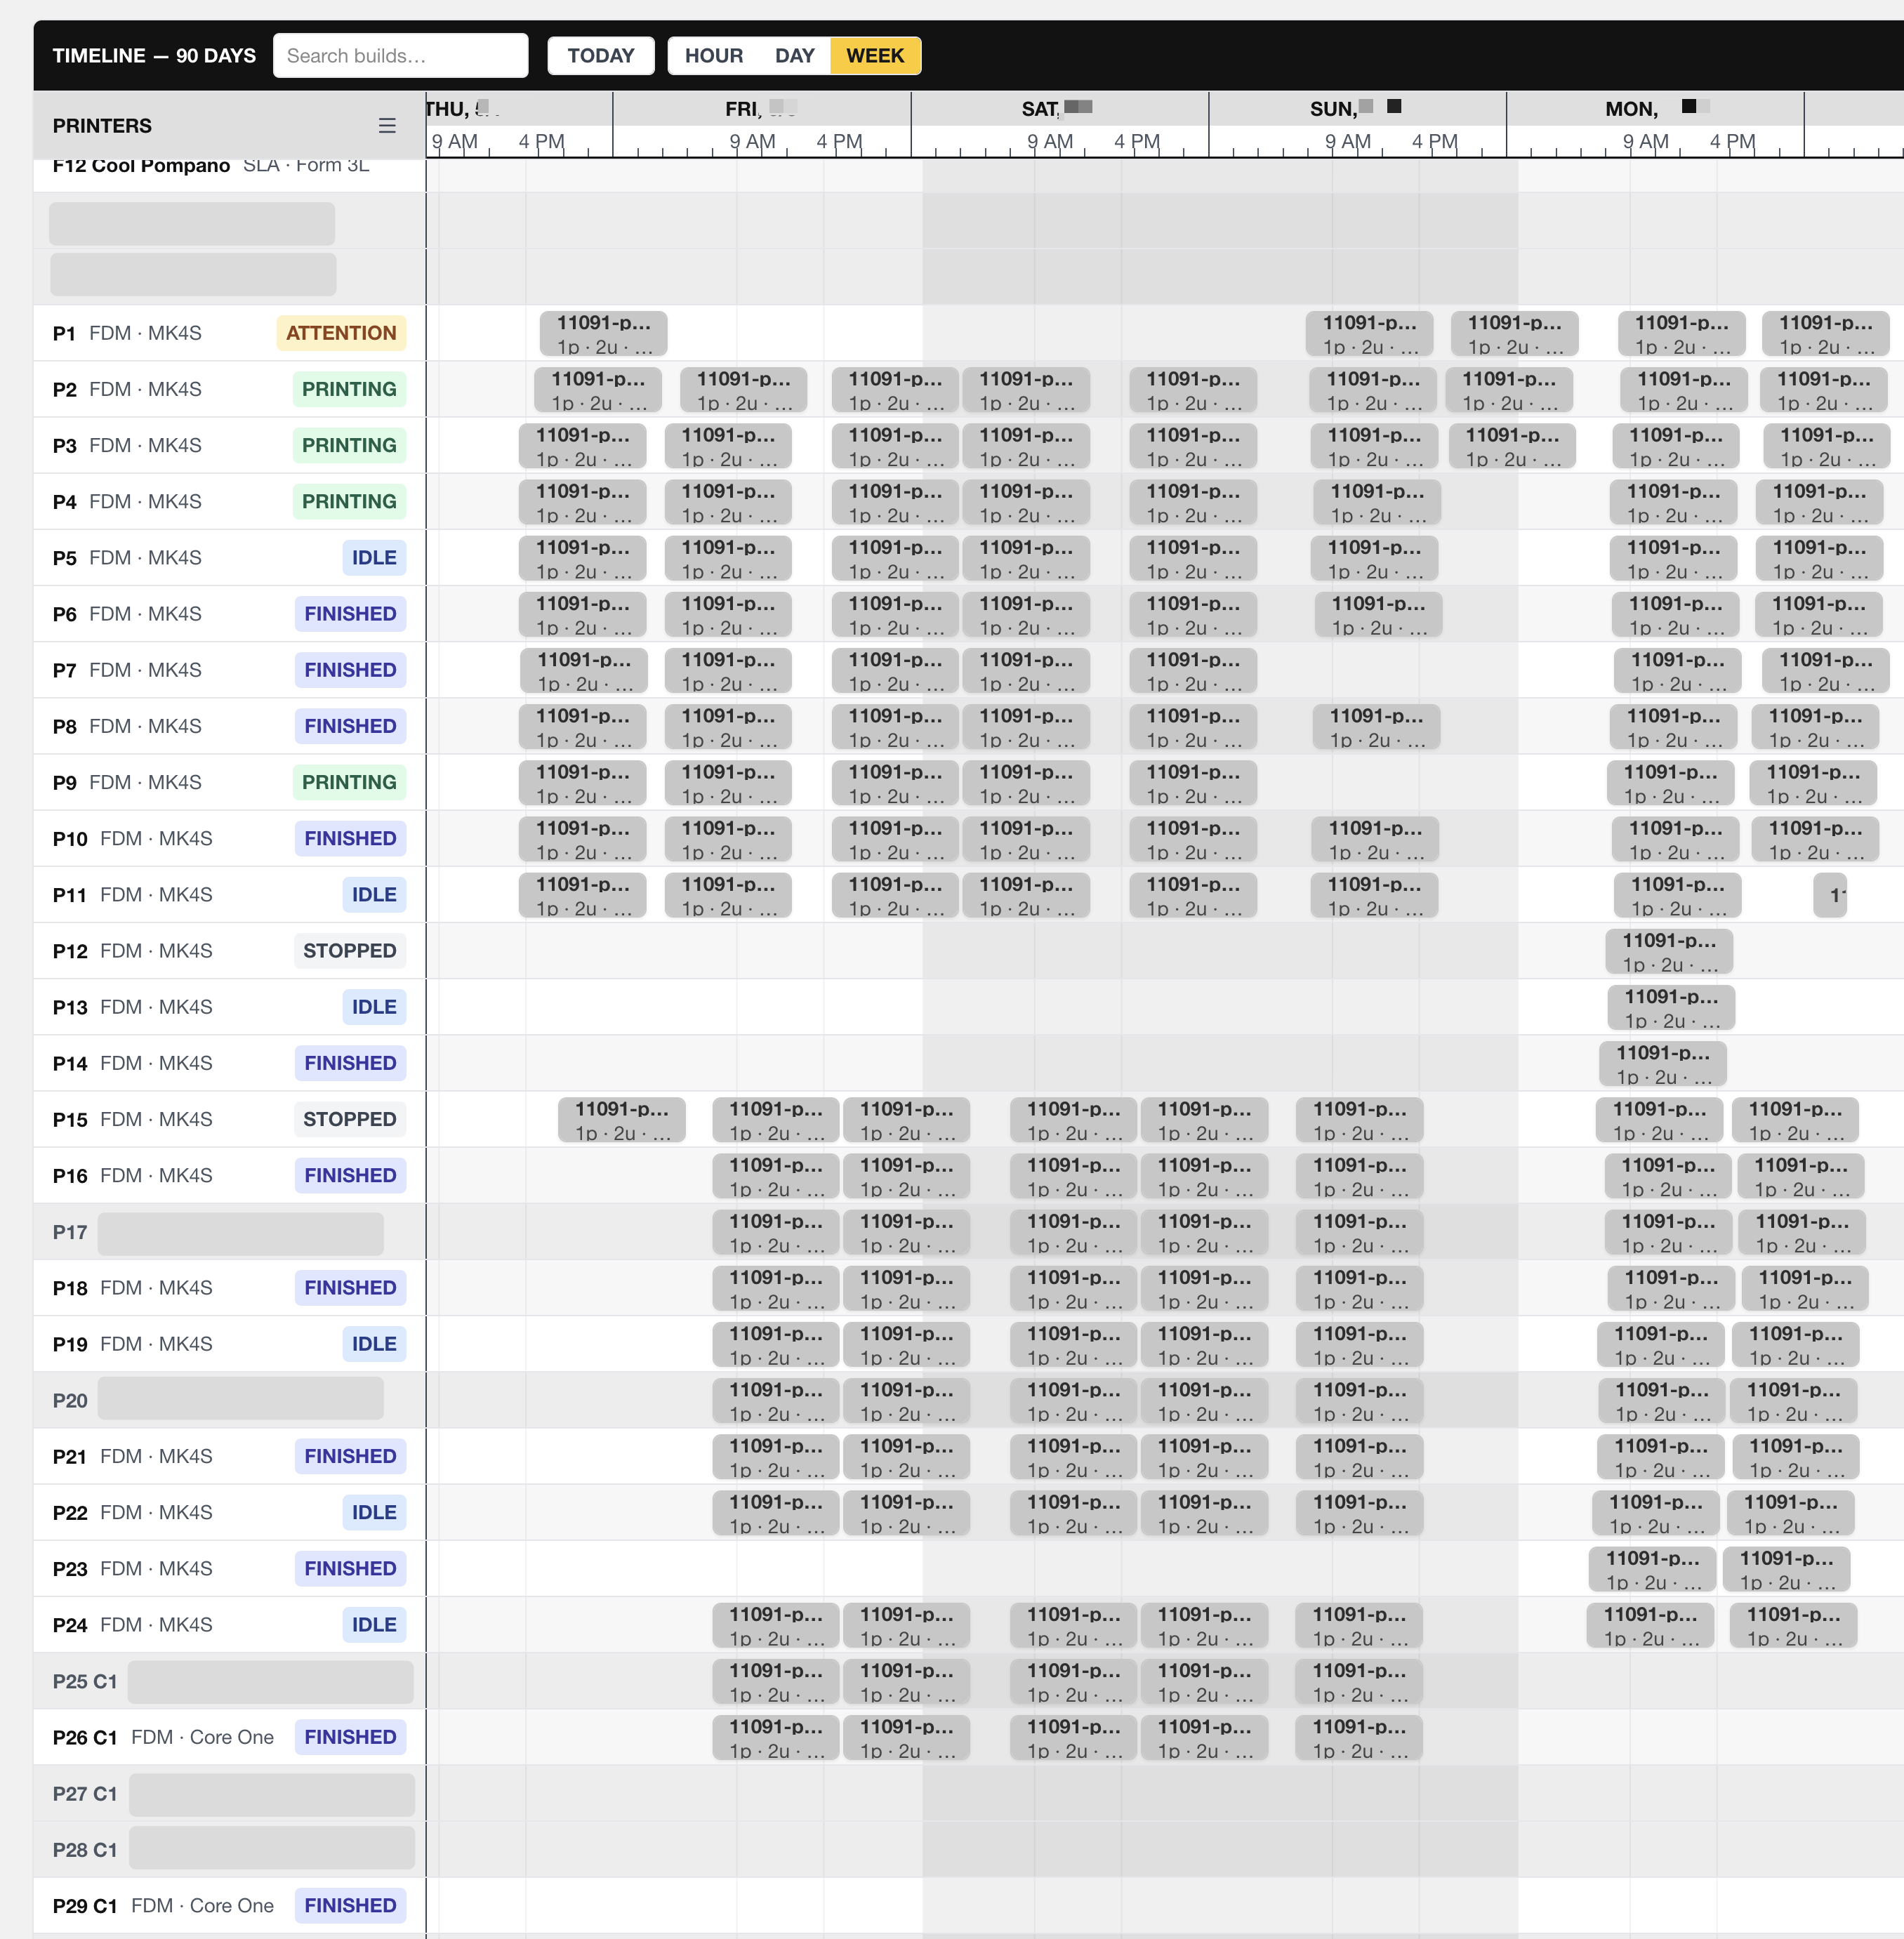1904x1939 pixels.
Task: Click the SUN day header
Action: coord(1357,109)
